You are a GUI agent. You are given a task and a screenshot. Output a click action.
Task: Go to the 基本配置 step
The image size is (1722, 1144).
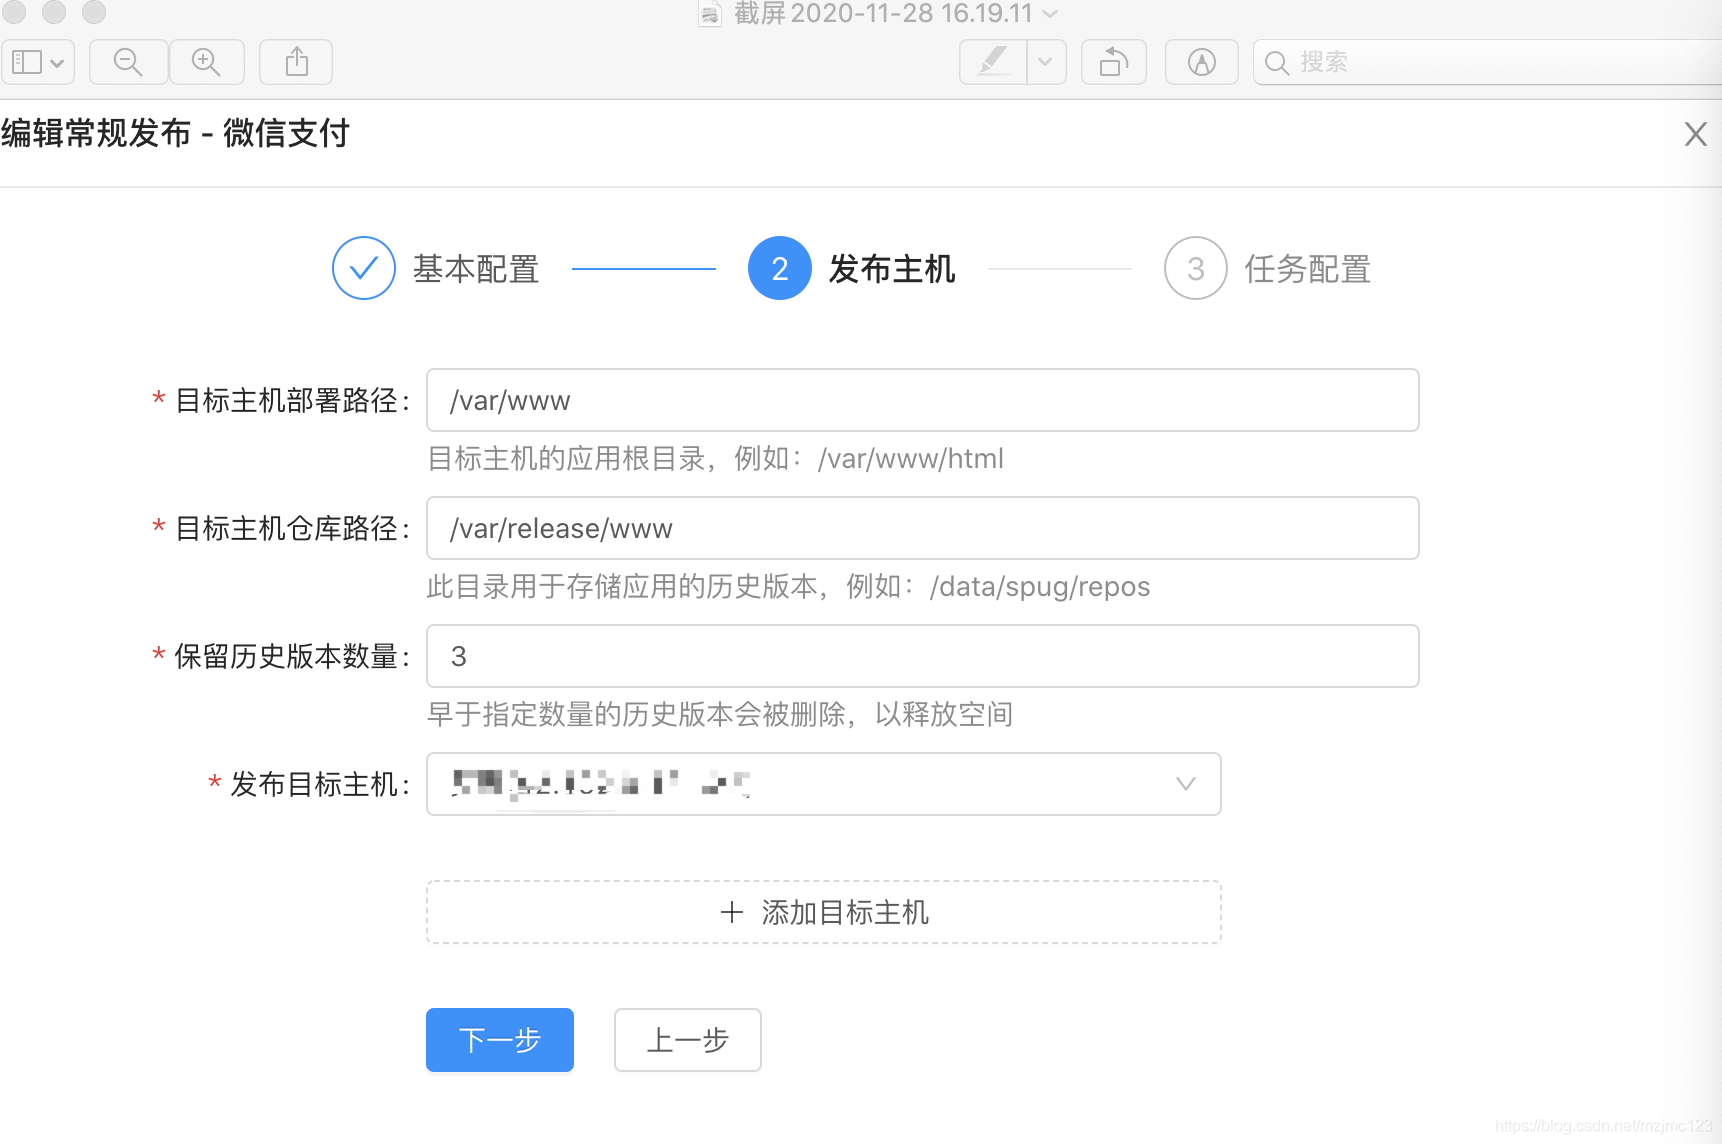[x=476, y=269]
